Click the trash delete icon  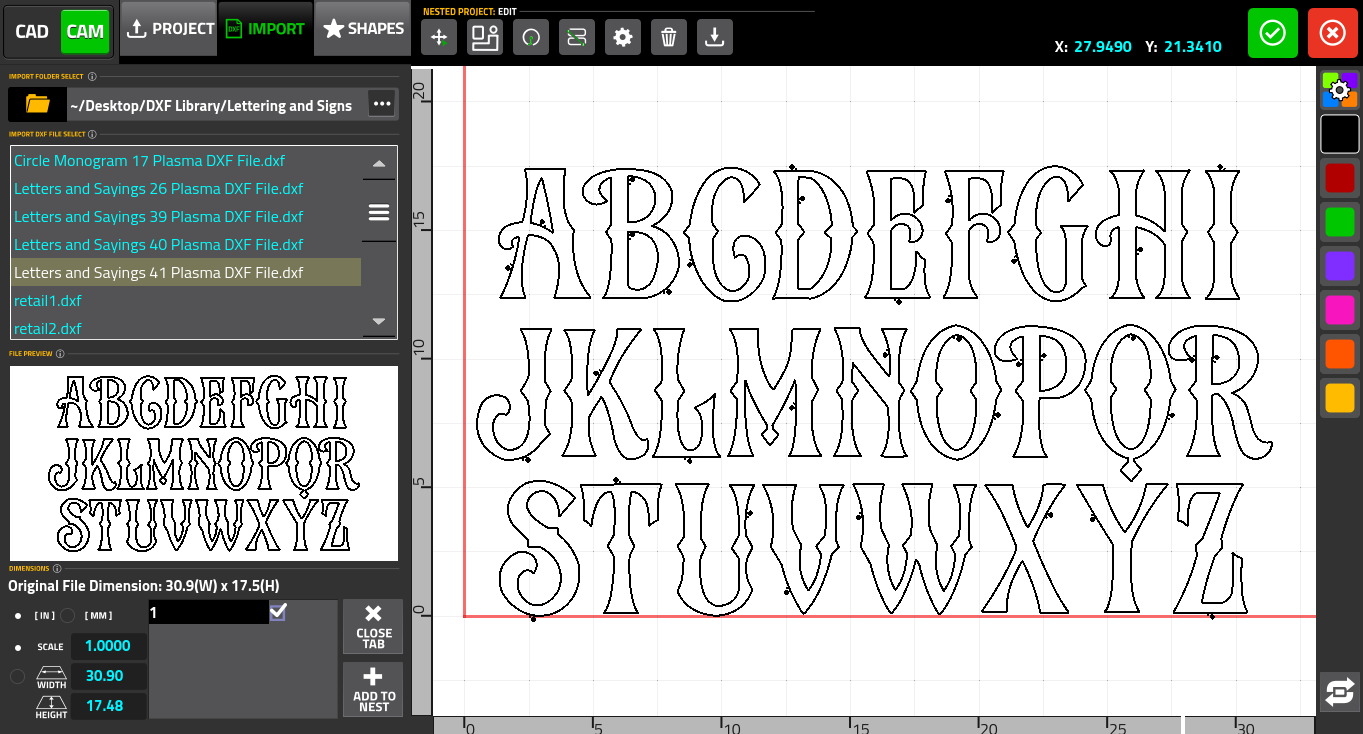669,37
